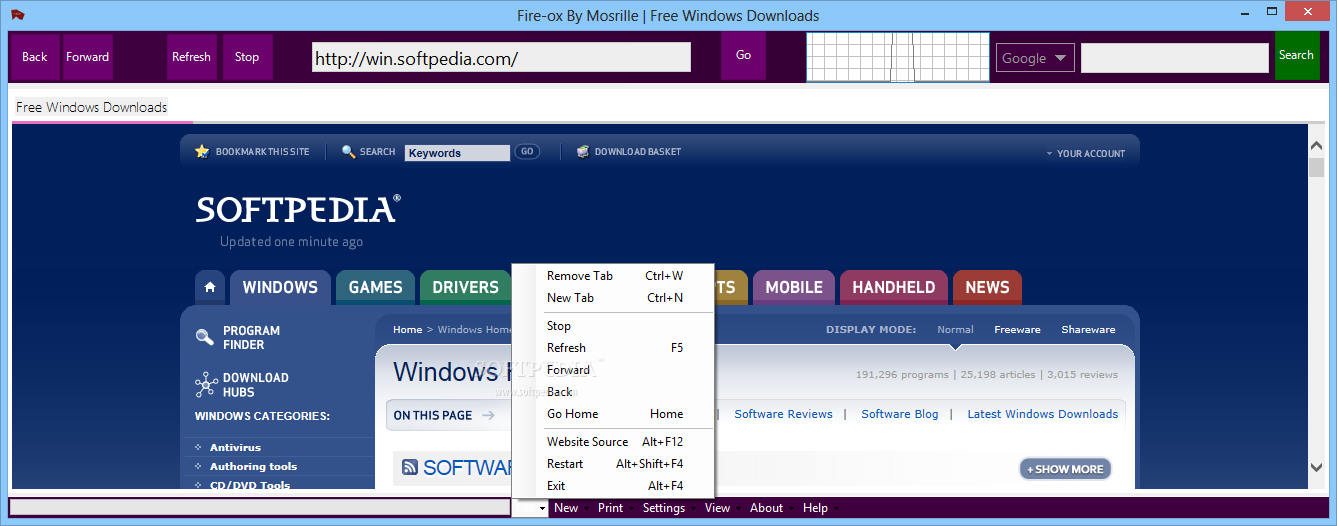Open the New menu in bottom bar
The height and width of the screenshot is (526, 1337).
click(x=566, y=508)
